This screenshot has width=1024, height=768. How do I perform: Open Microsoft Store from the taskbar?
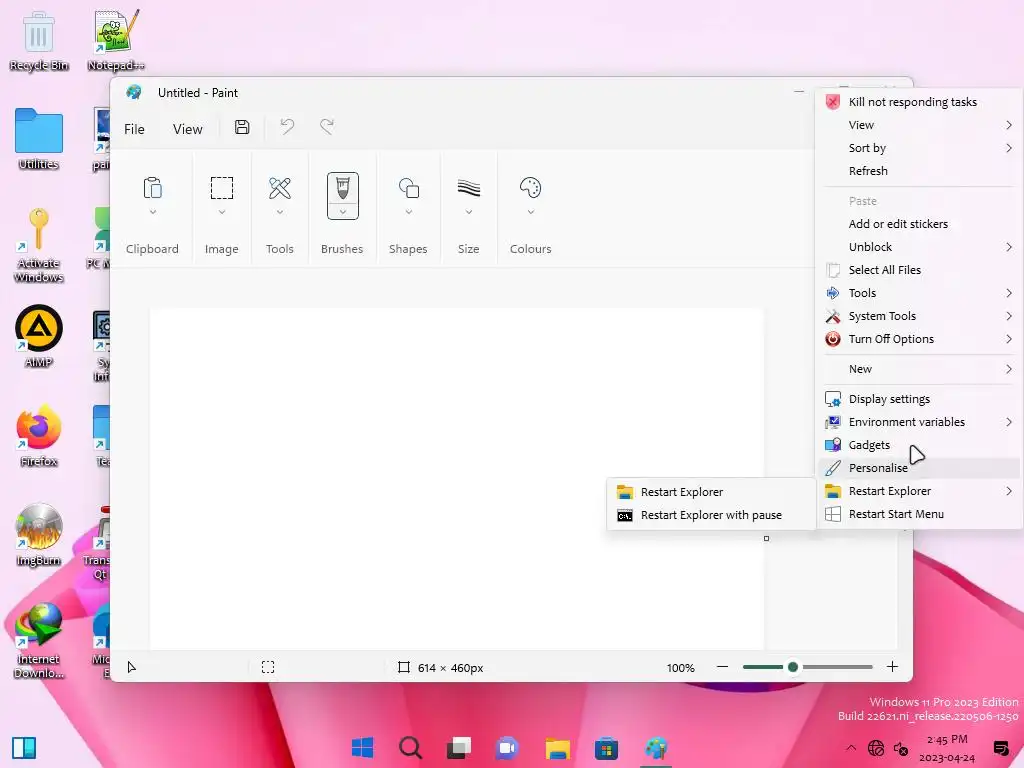606,748
